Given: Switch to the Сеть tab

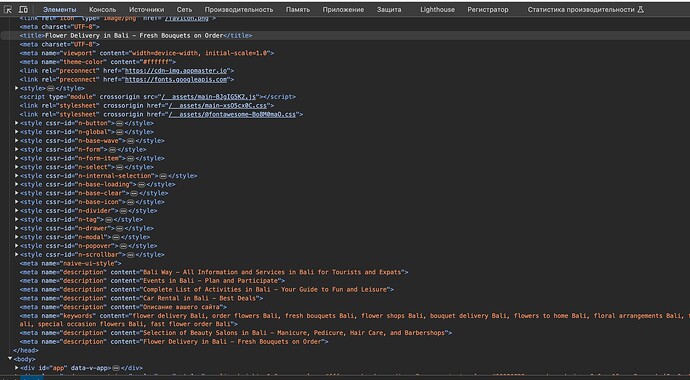Looking at the screenshot, I should 184,10.
